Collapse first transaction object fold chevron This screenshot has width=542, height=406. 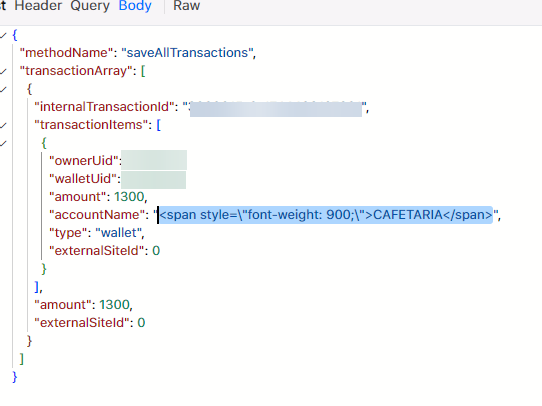(x=3, y=89)
